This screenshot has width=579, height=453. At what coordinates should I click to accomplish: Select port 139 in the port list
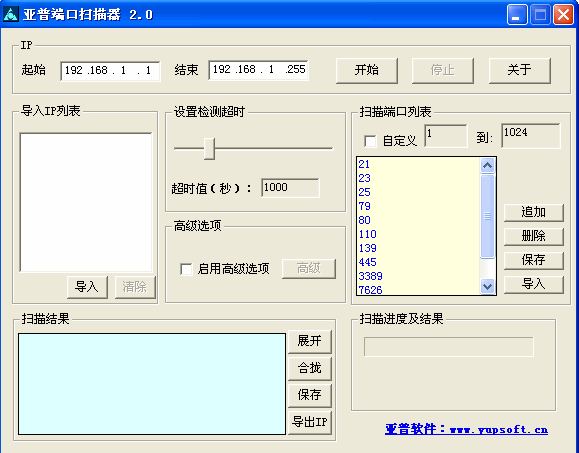pos(418,248)
